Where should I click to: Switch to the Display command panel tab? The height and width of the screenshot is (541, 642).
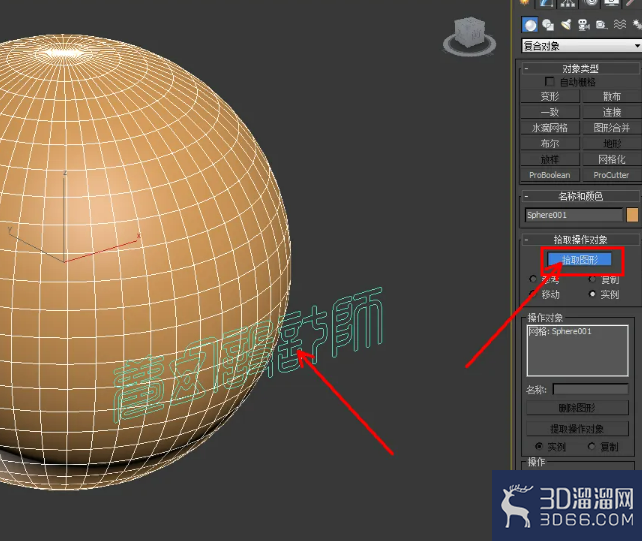click(x=612, y=3)
